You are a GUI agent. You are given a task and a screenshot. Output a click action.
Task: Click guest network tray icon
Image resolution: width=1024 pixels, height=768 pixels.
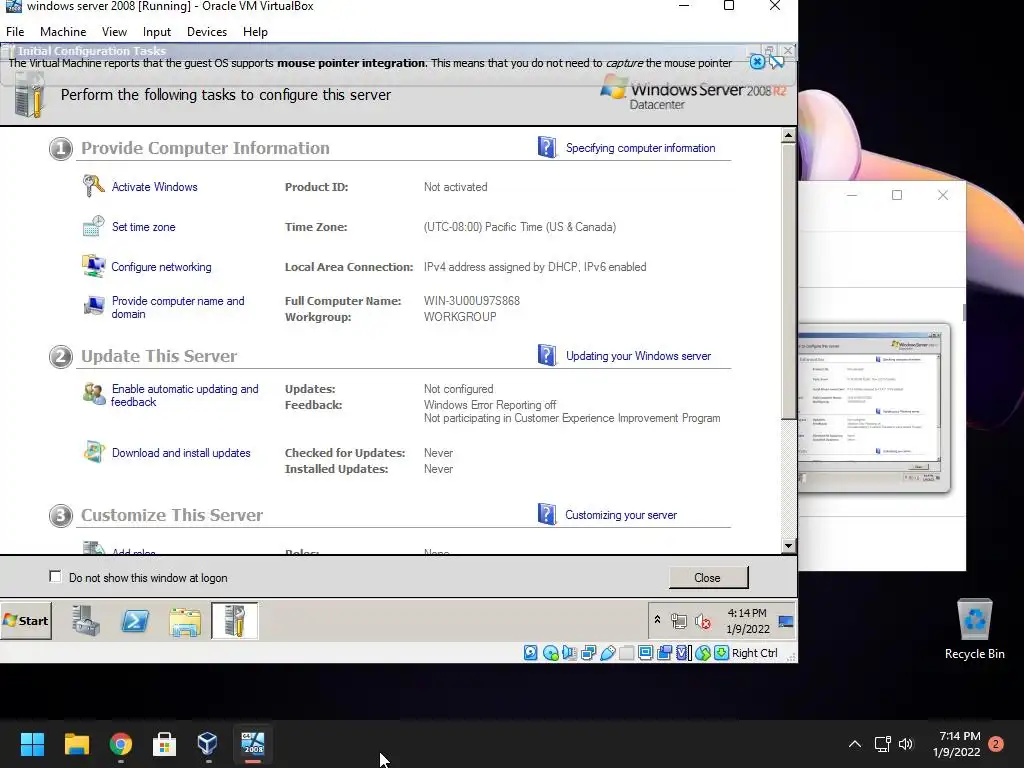(679, 621)
